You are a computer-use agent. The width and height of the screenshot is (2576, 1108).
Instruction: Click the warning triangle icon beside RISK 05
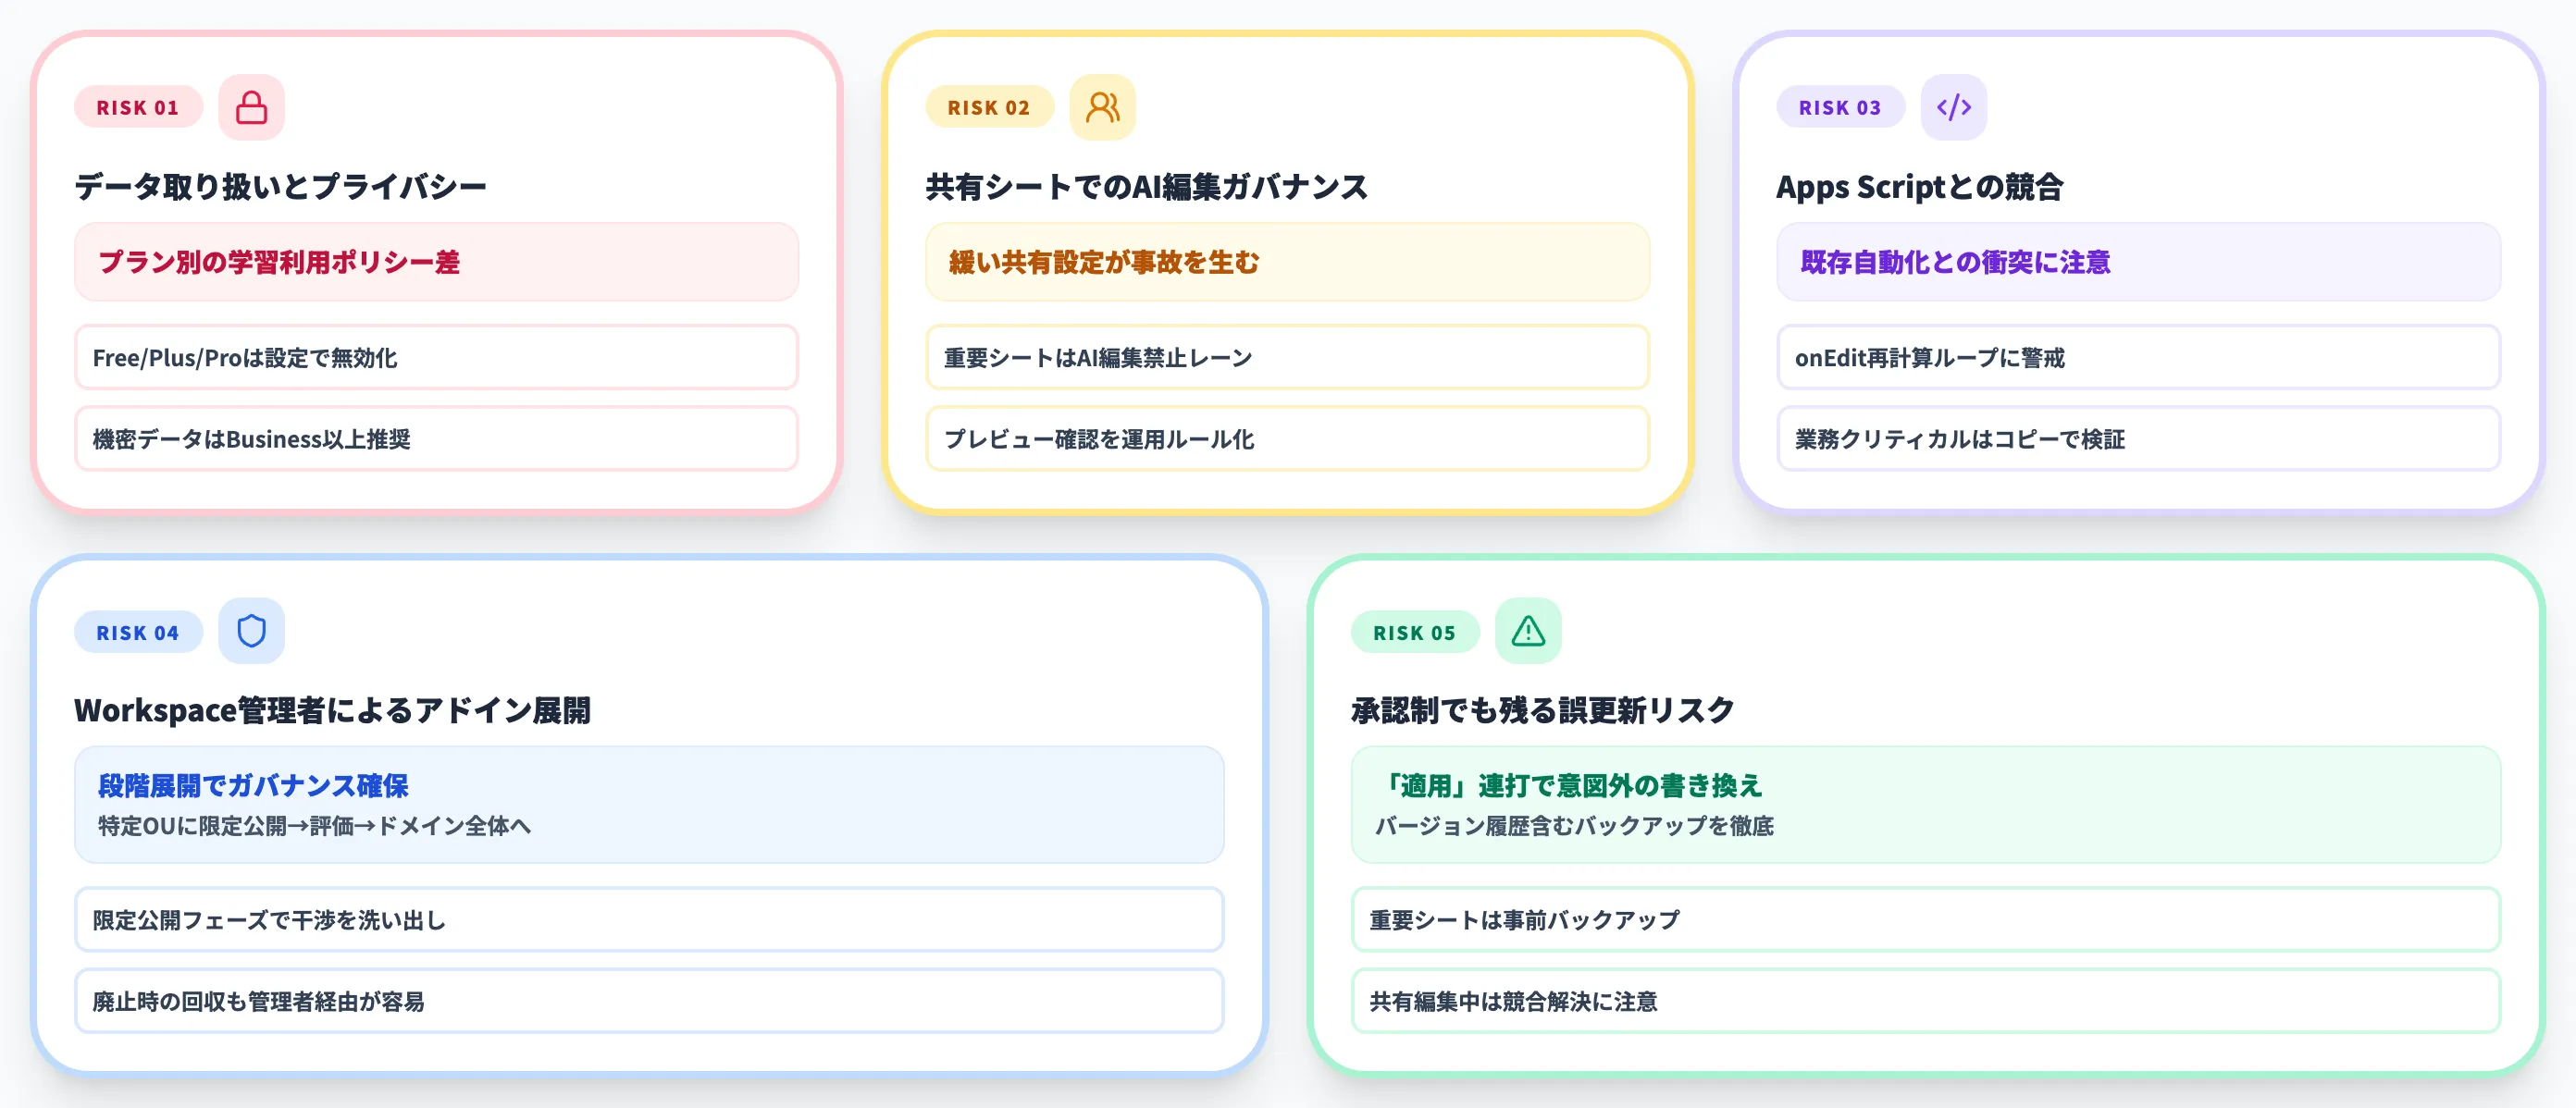click(x=1527, y=631)
